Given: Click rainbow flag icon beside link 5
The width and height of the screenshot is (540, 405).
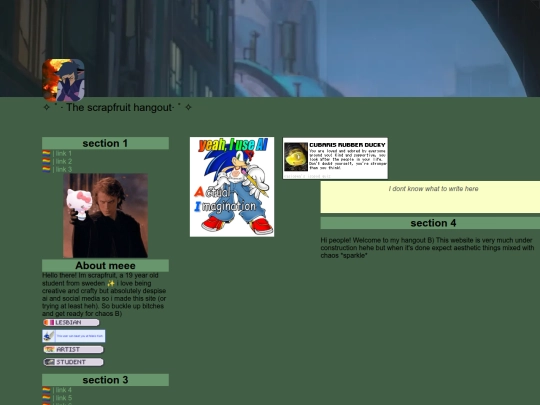Looking at the screenshot, I should (46, 398).
